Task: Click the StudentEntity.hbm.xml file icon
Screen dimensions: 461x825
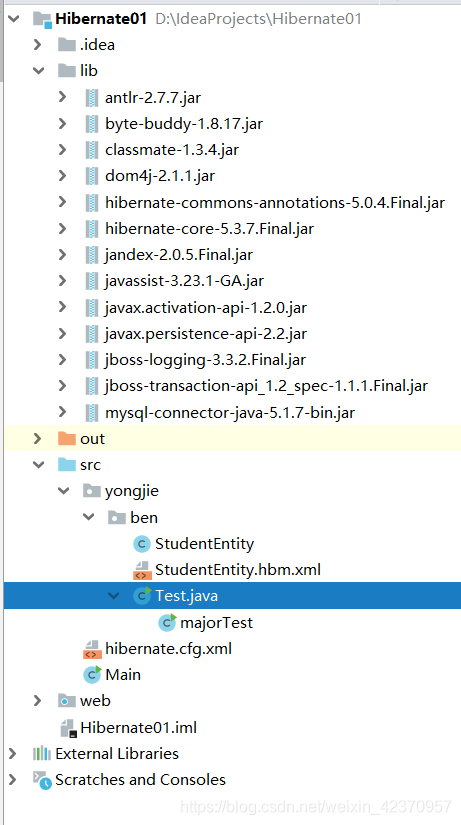Action: [x=143, y=570]
